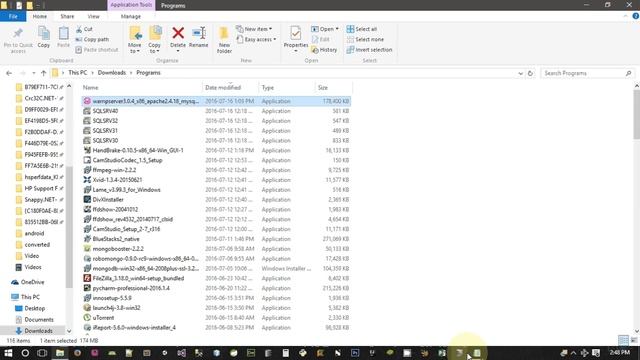The width and height of the screenshot is (640, 360).
Task: Select the HandBrake installer file
Action: (216, 150)
